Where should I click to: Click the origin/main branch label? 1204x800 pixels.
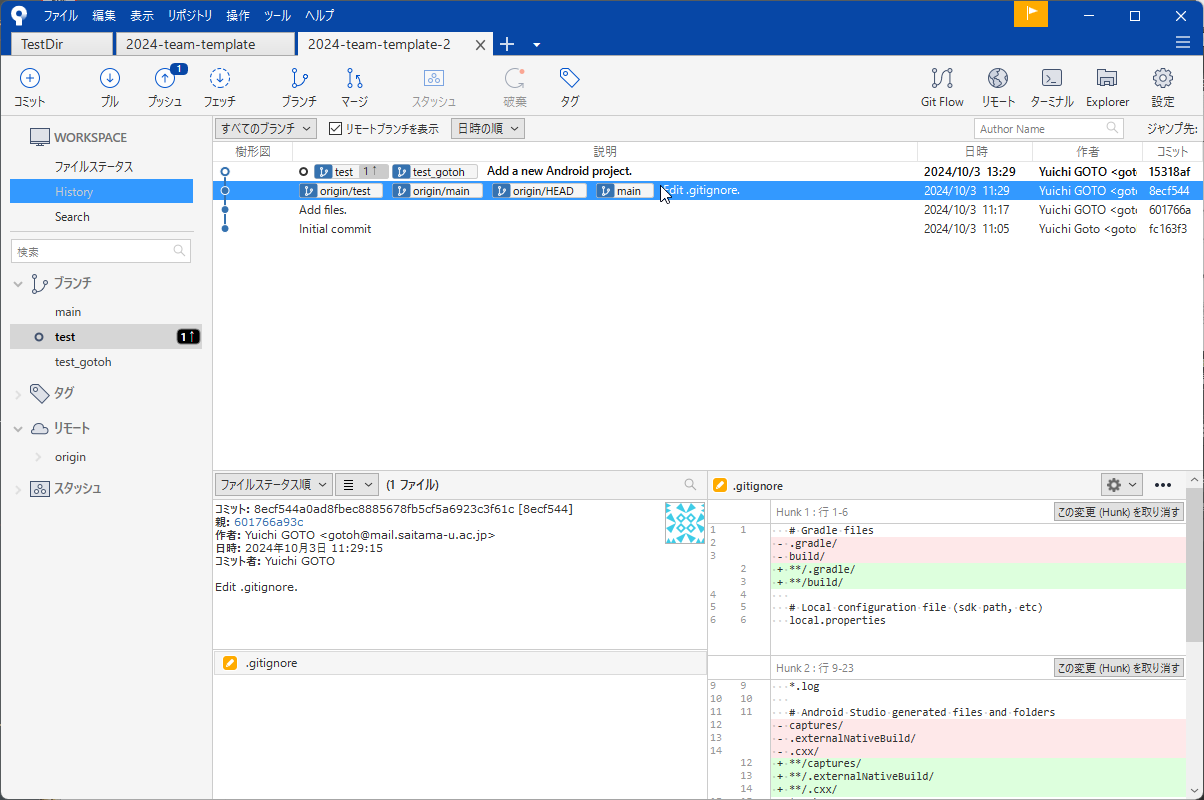pyautogui.click(x=437, y=191)
